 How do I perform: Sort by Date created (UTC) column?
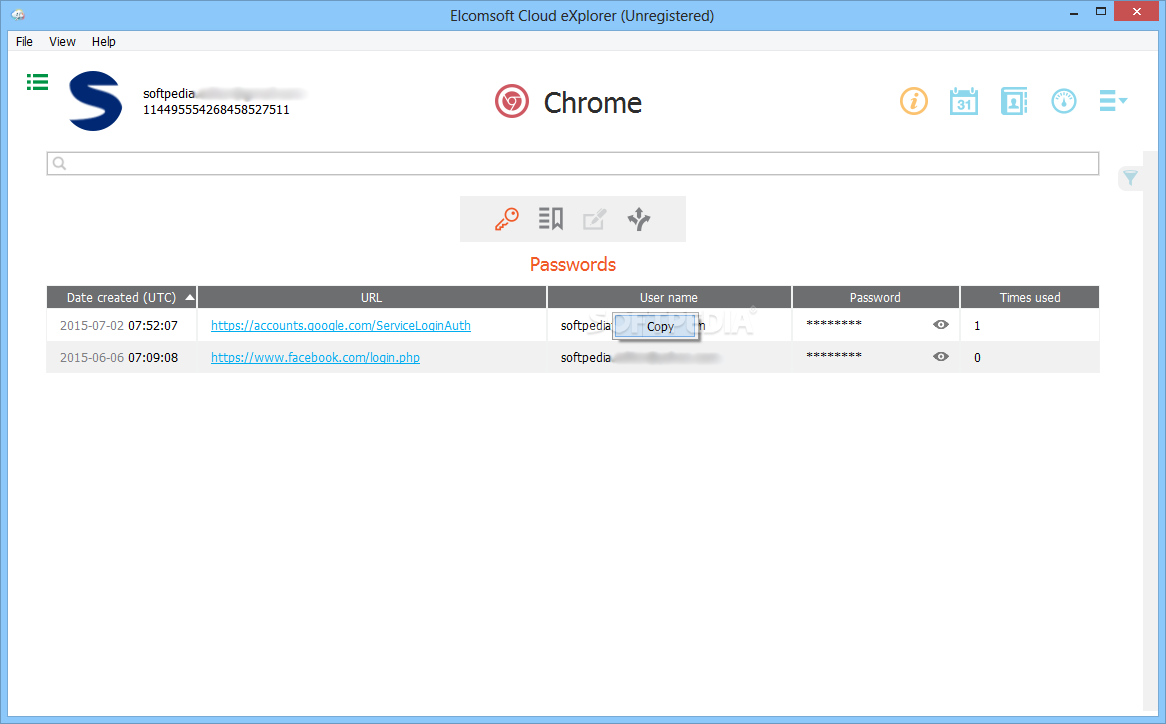122,297
